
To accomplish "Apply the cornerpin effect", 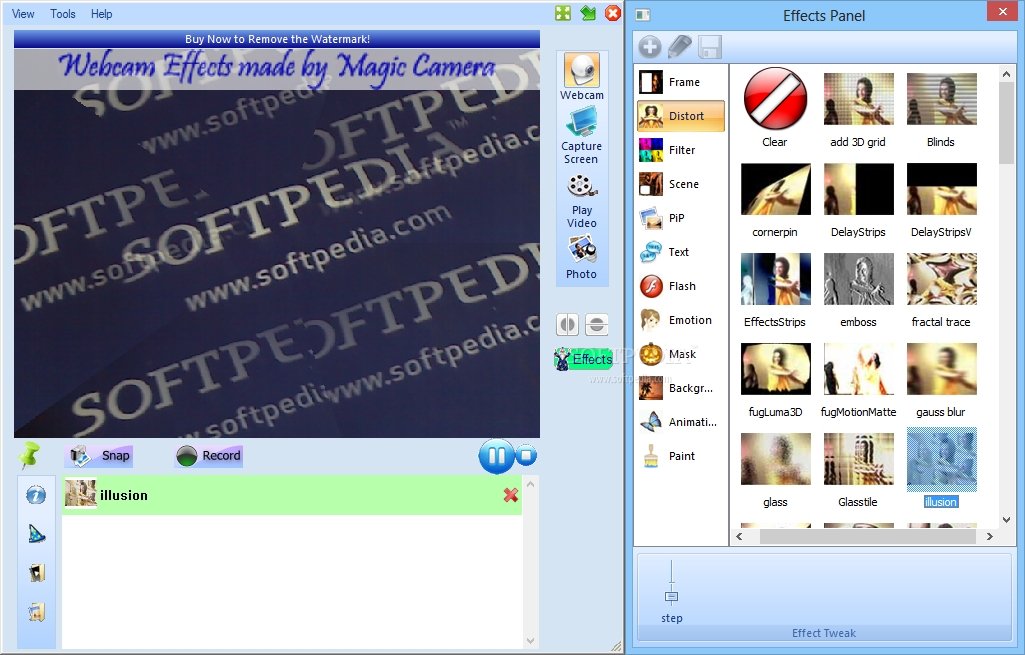I will click(775, 189).
